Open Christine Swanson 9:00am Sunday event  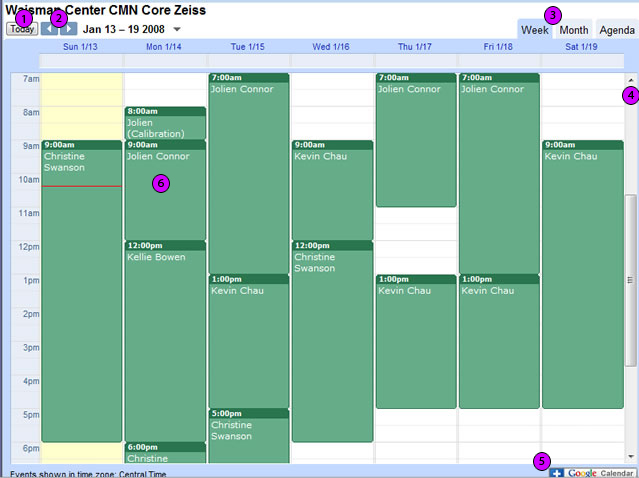coord(82,291)
